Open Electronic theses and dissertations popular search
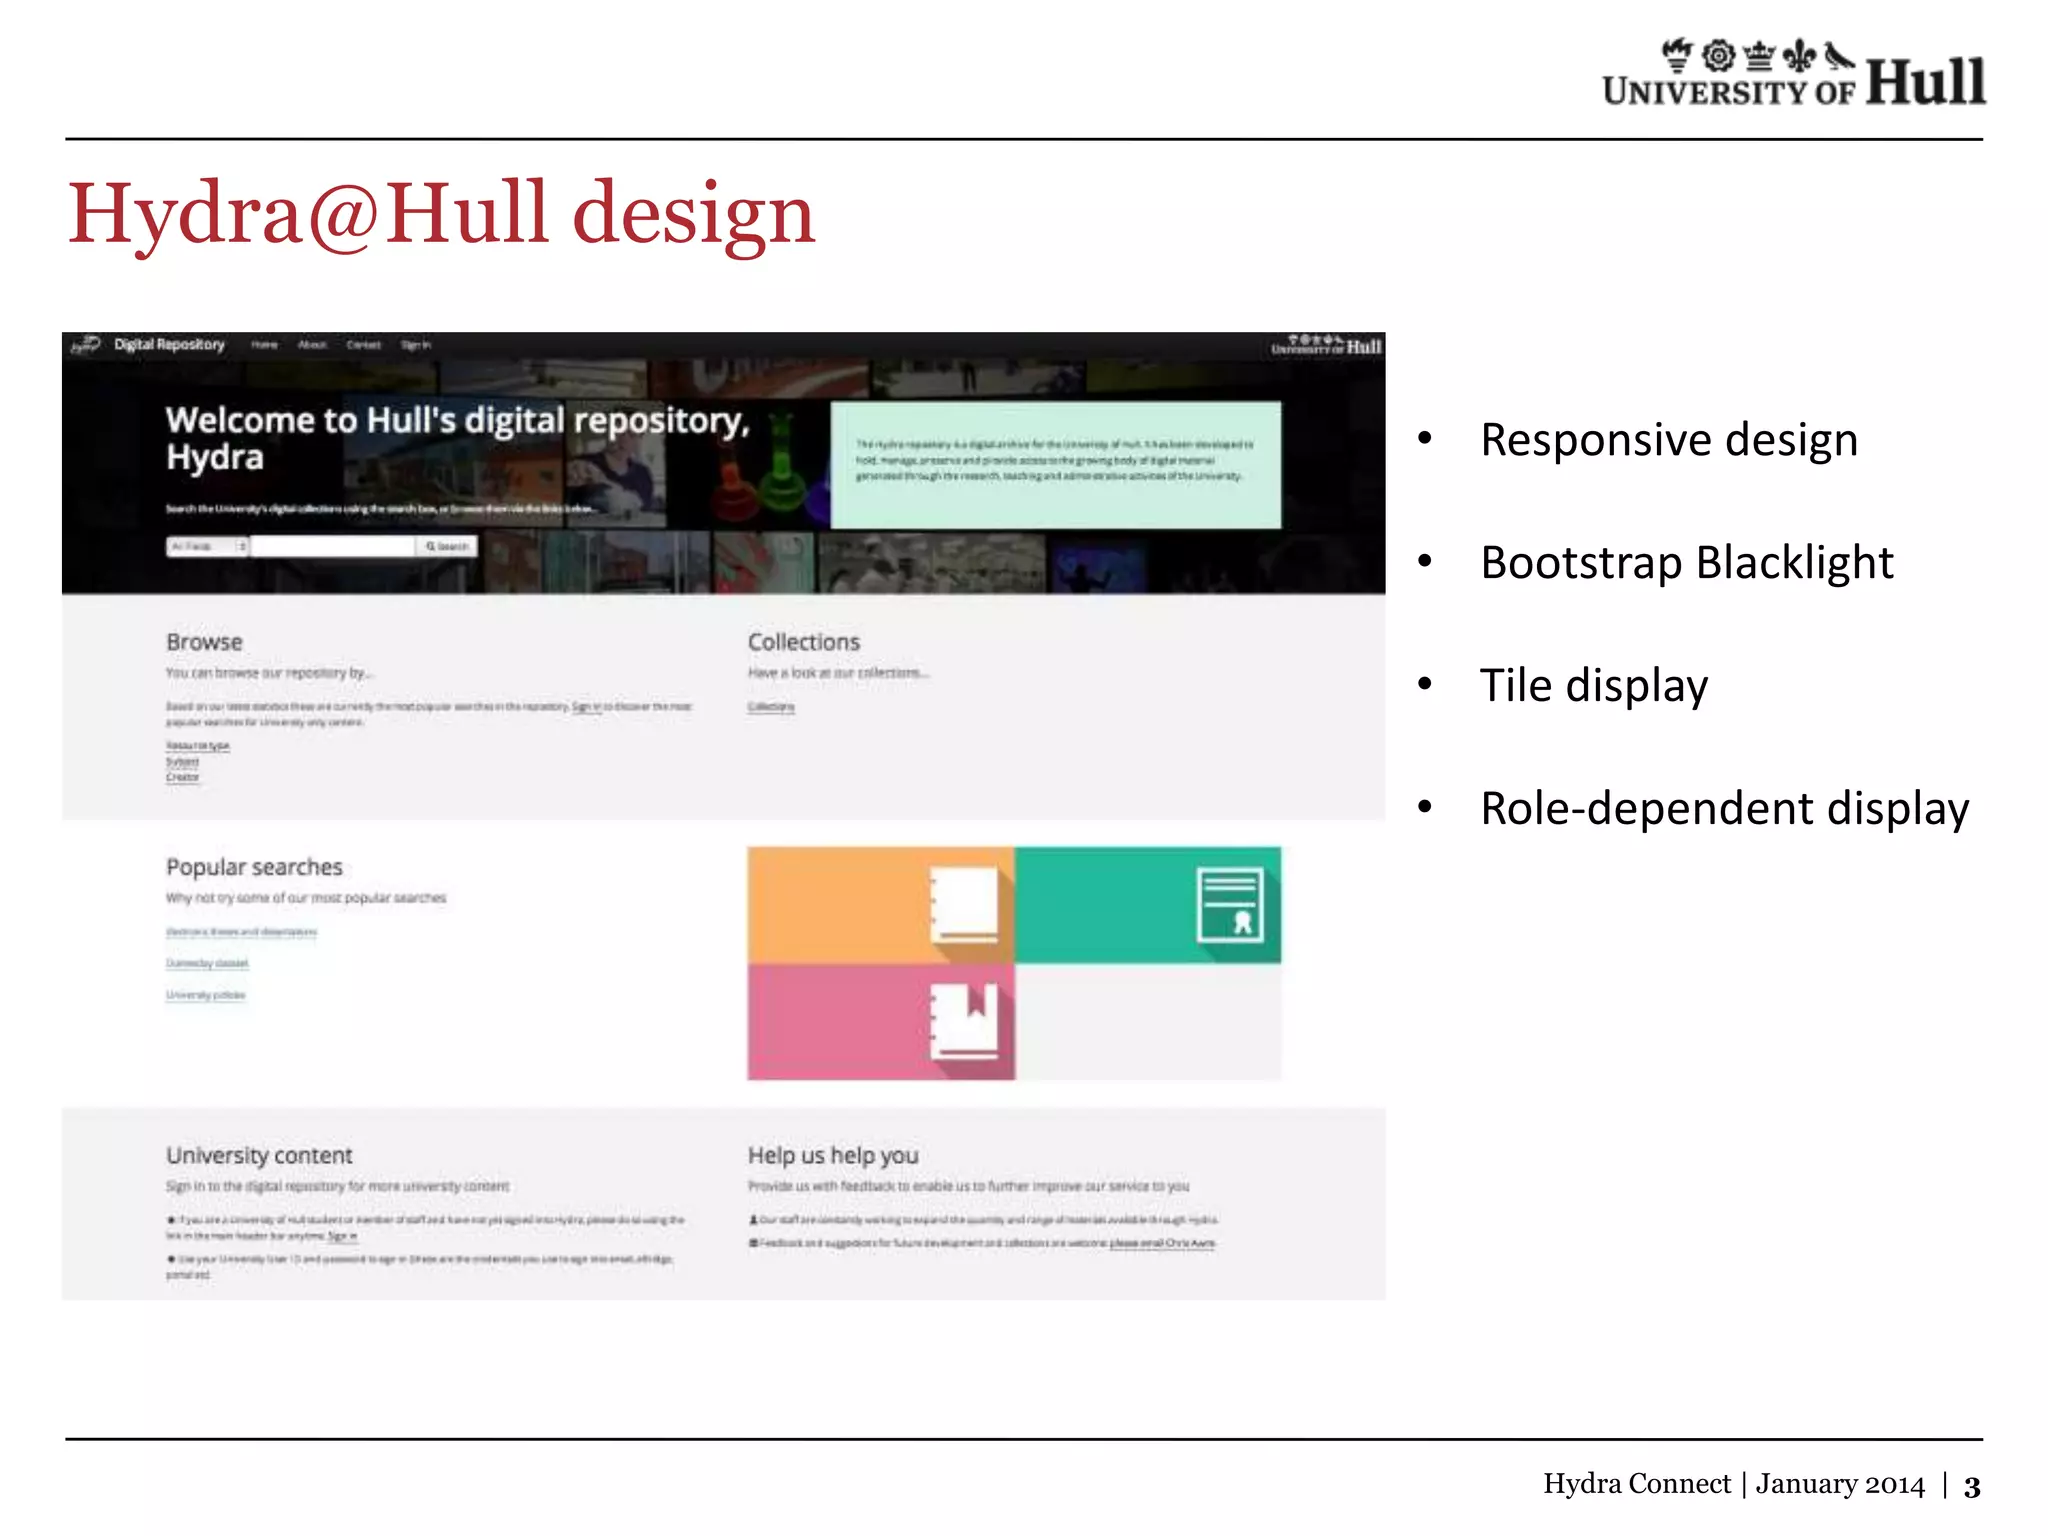Viewport: 2048px width, 1536px height. click(241, 932)
